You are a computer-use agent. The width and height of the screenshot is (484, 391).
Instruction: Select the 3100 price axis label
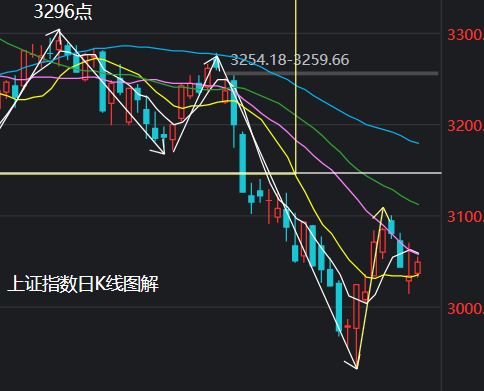click(465, 217)
